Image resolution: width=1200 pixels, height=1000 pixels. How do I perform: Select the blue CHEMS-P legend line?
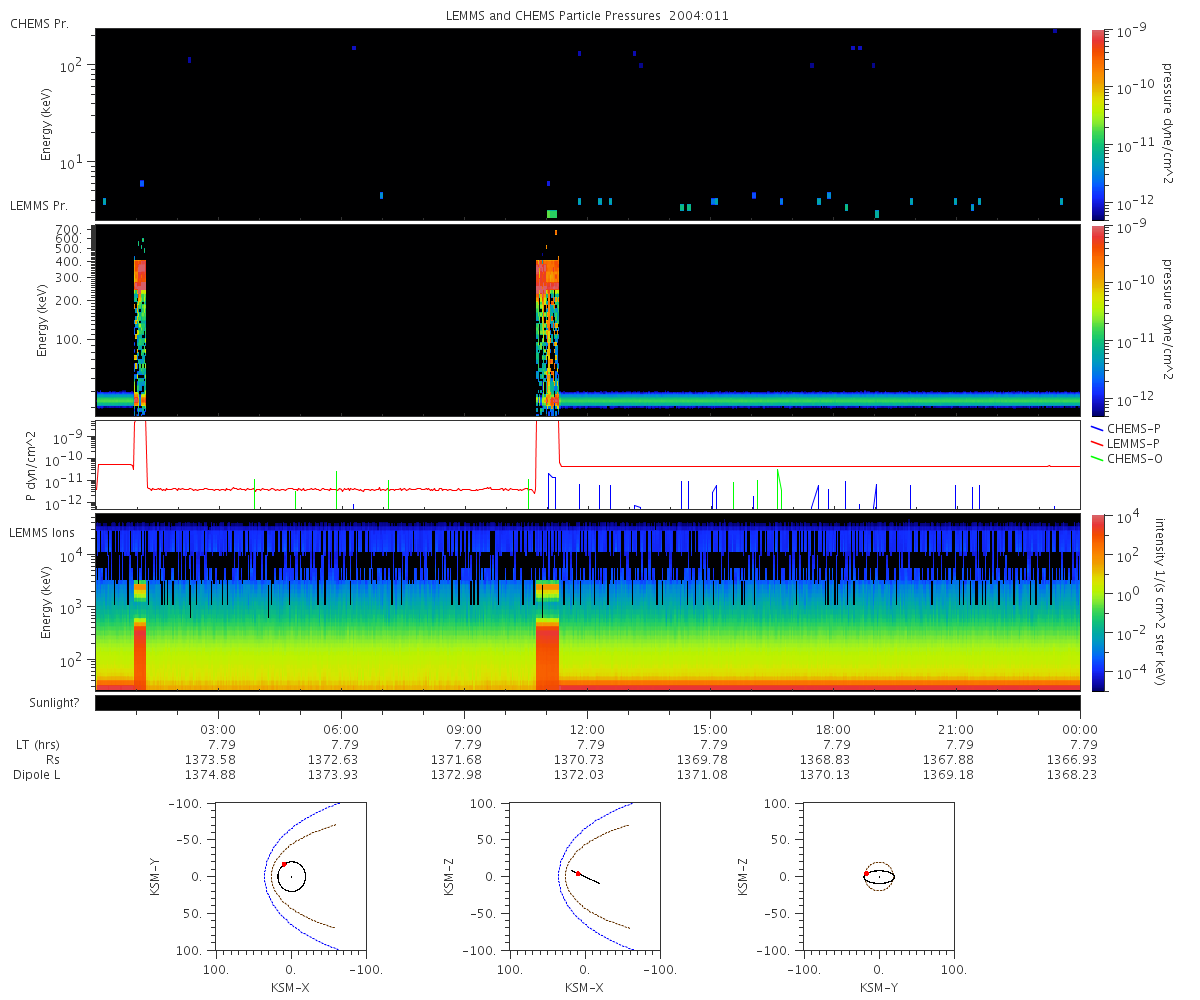1098,428
